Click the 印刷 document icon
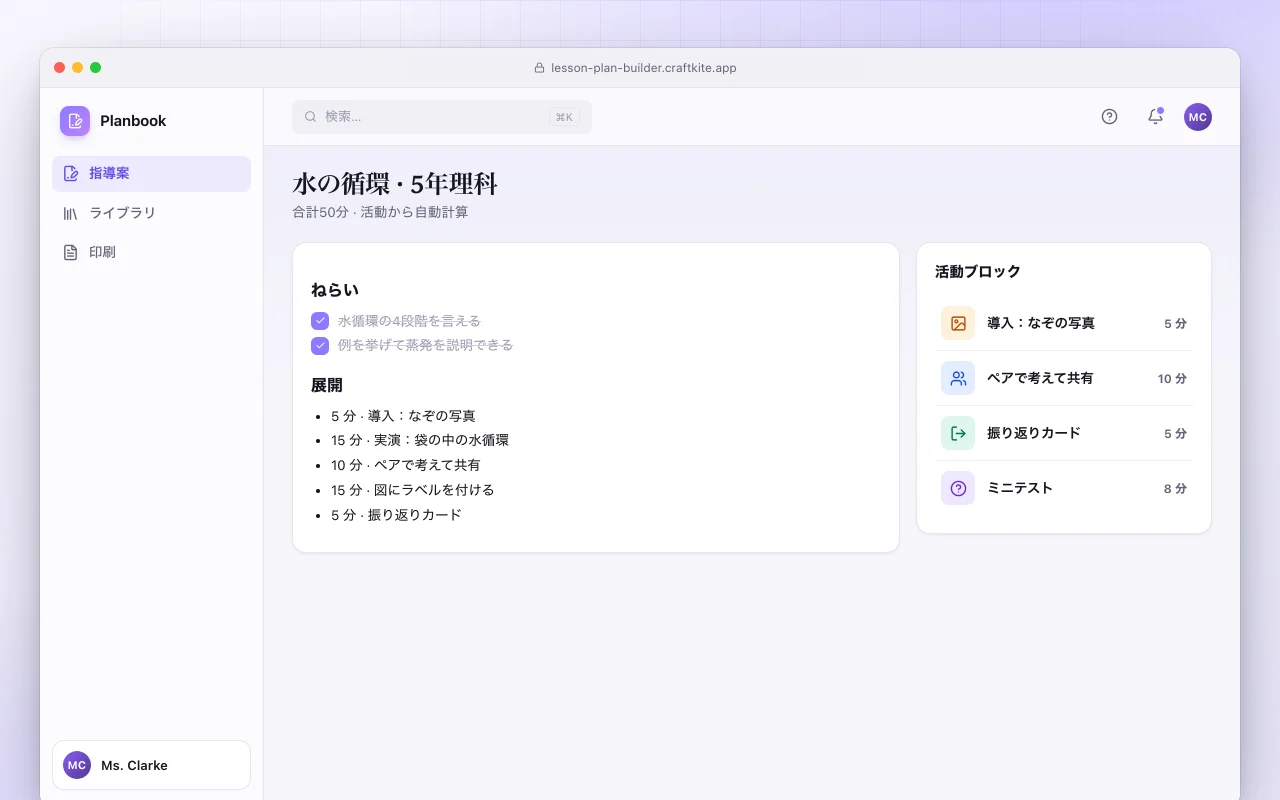Viewport: 1280px width, 800px height. point(71,252)
